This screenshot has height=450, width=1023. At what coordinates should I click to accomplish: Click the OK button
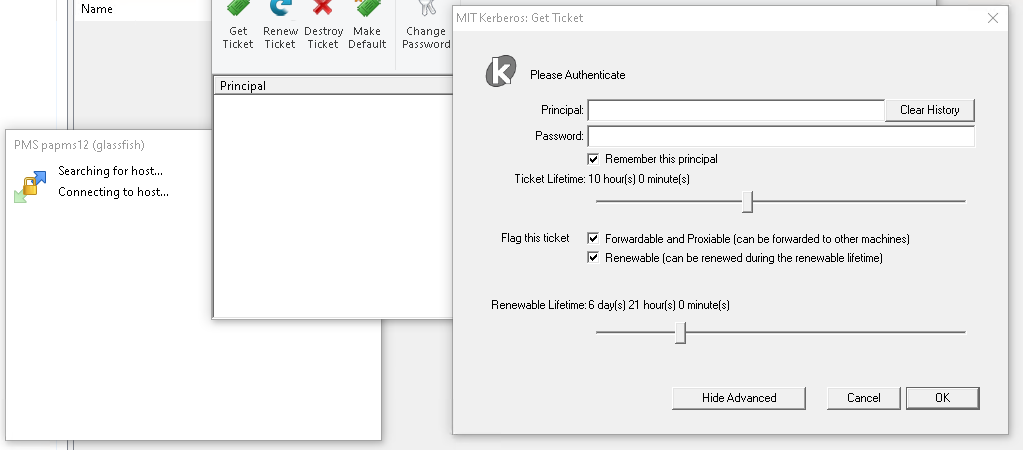(942, 398)
